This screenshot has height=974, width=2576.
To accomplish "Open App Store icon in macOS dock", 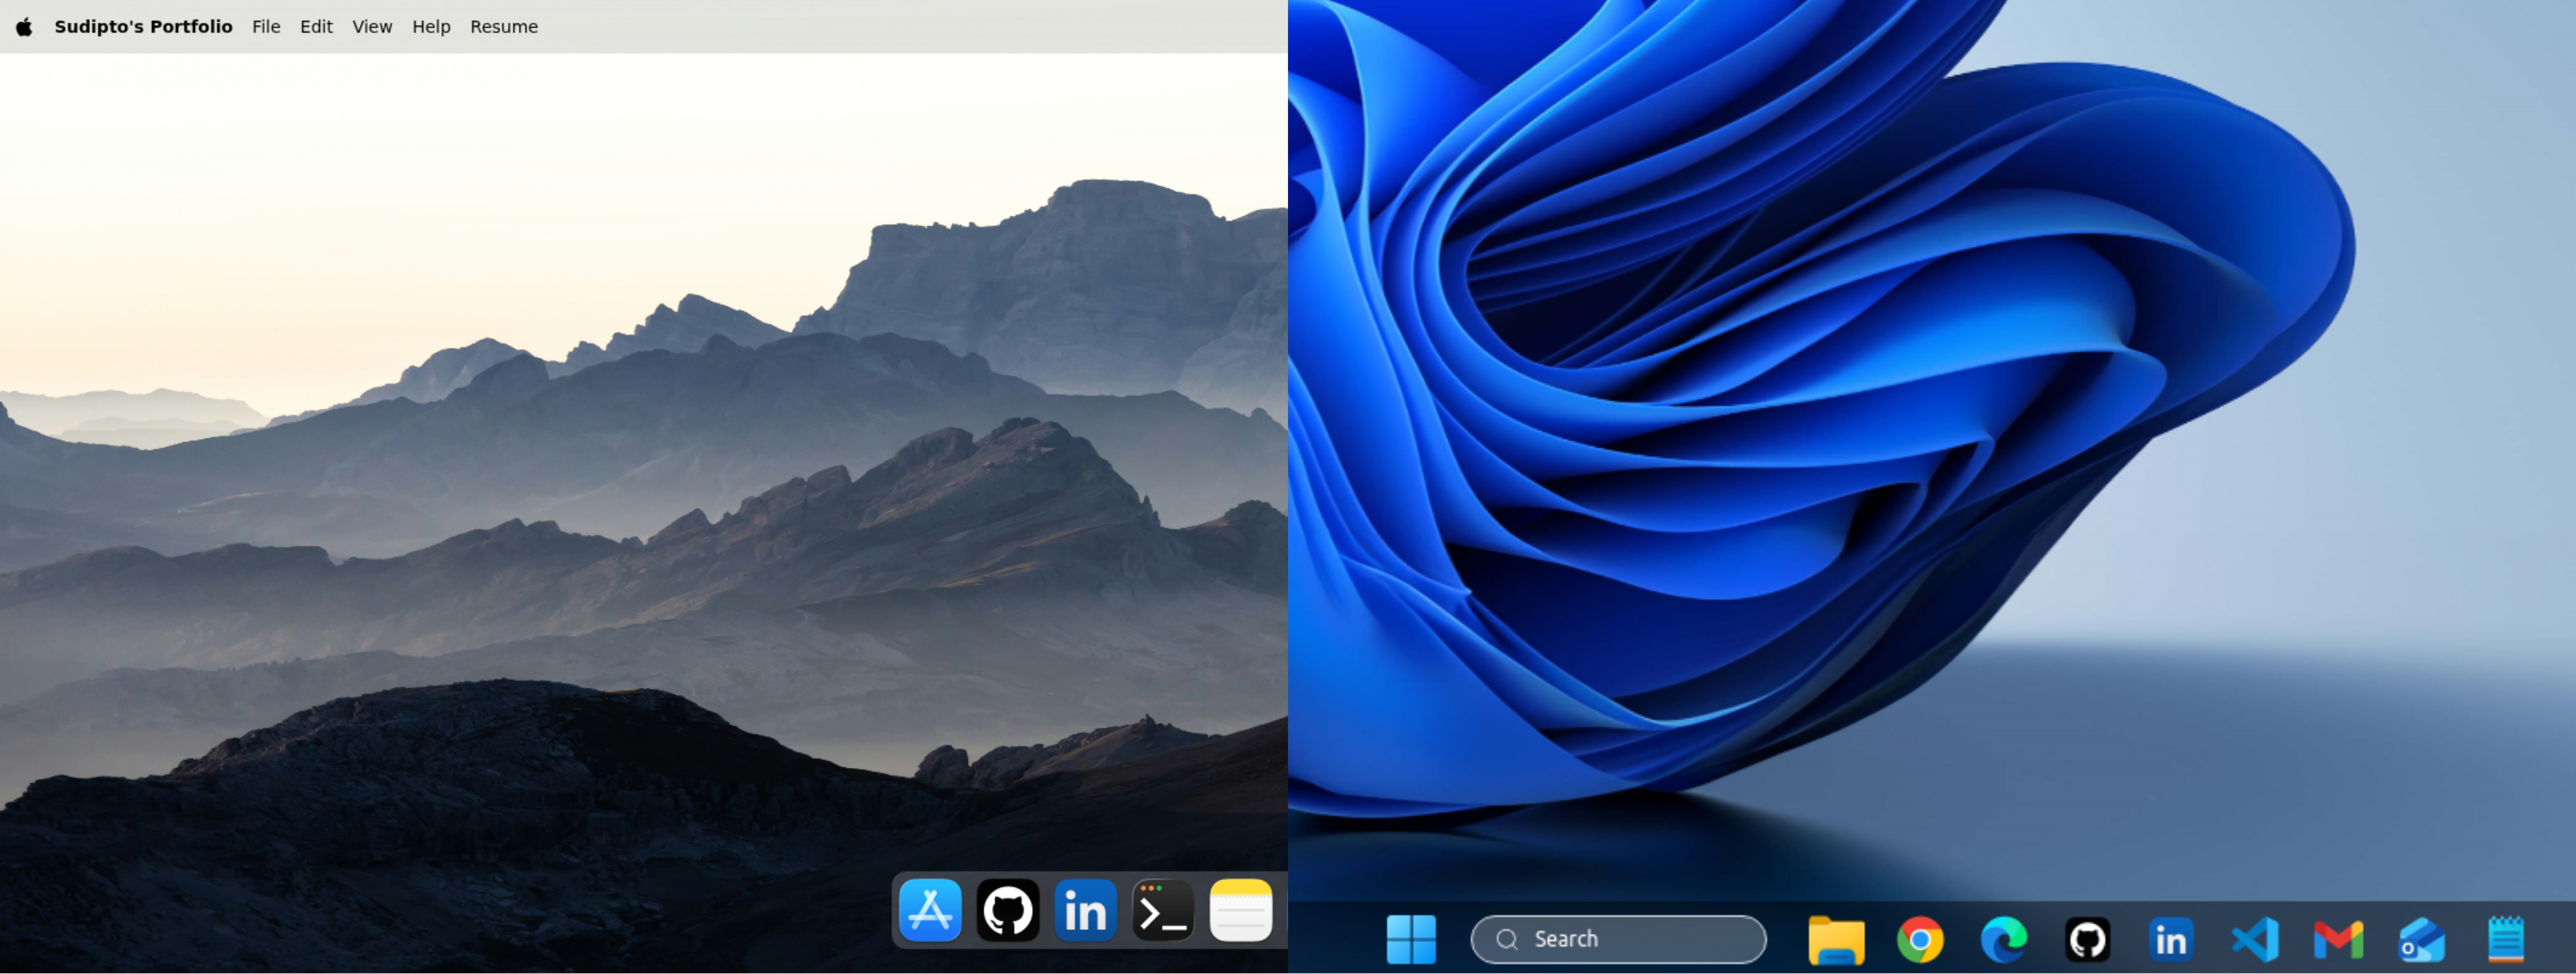I will (930, 910).
